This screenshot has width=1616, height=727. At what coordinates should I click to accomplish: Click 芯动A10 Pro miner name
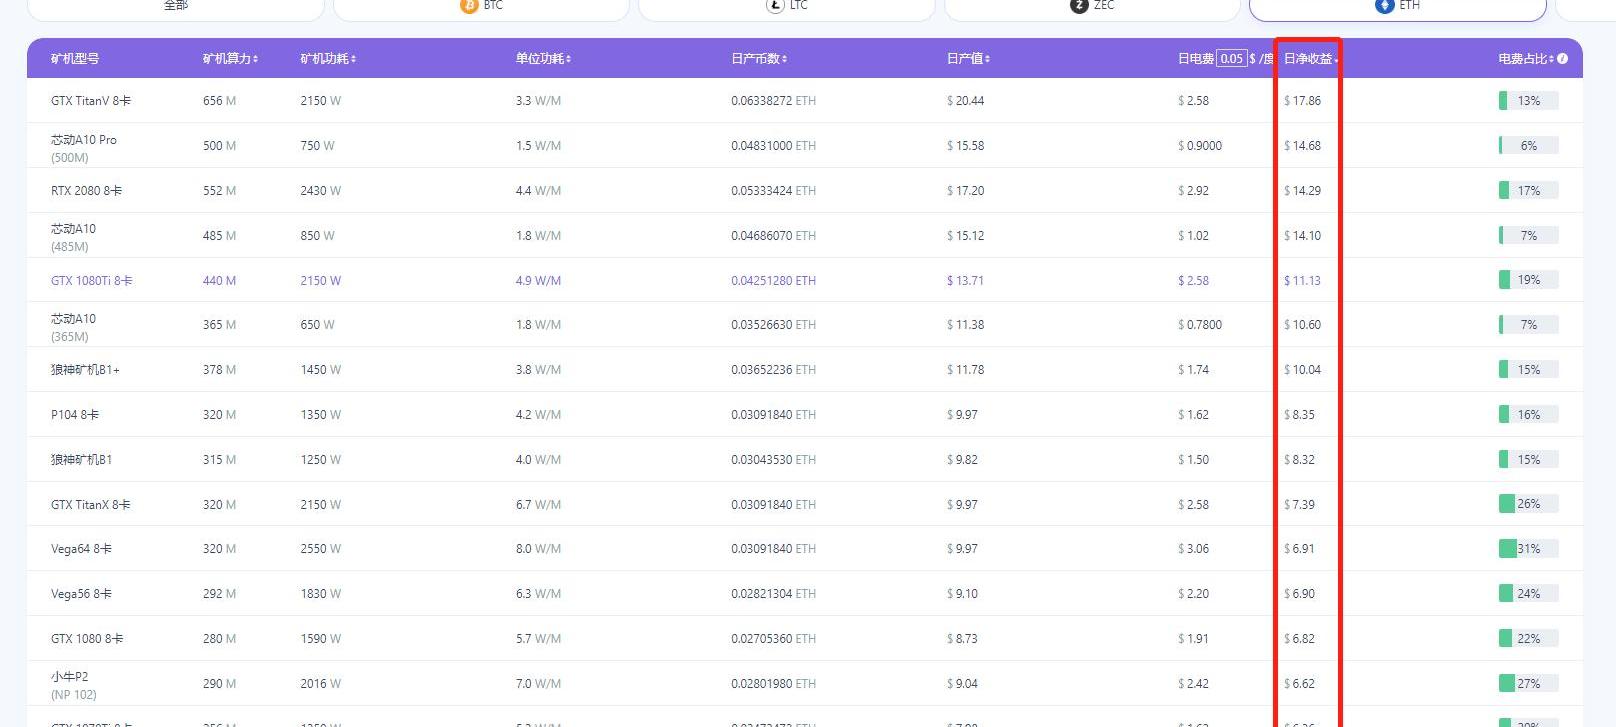[84, 140]
